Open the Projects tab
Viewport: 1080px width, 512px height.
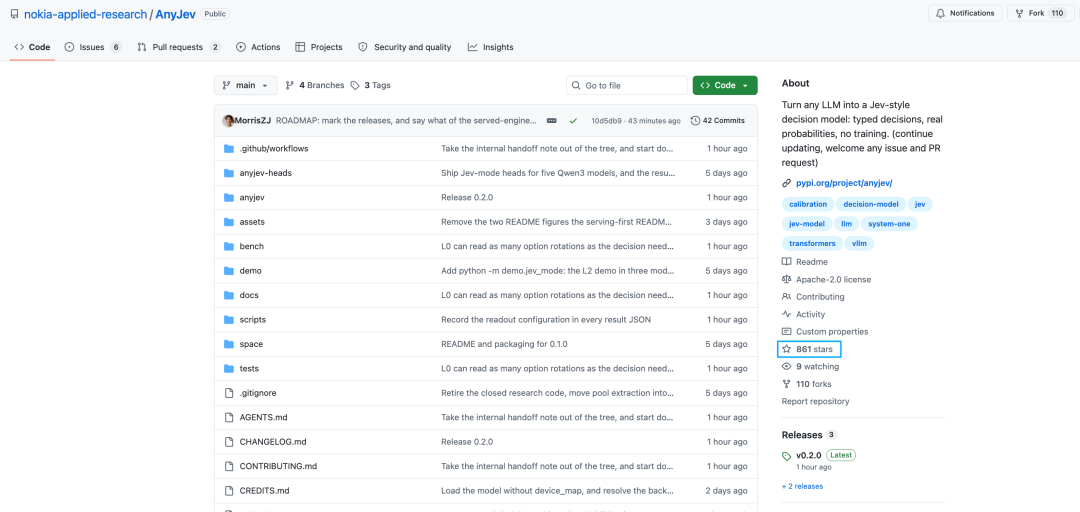pyautogui.click(x=319, y=47)
